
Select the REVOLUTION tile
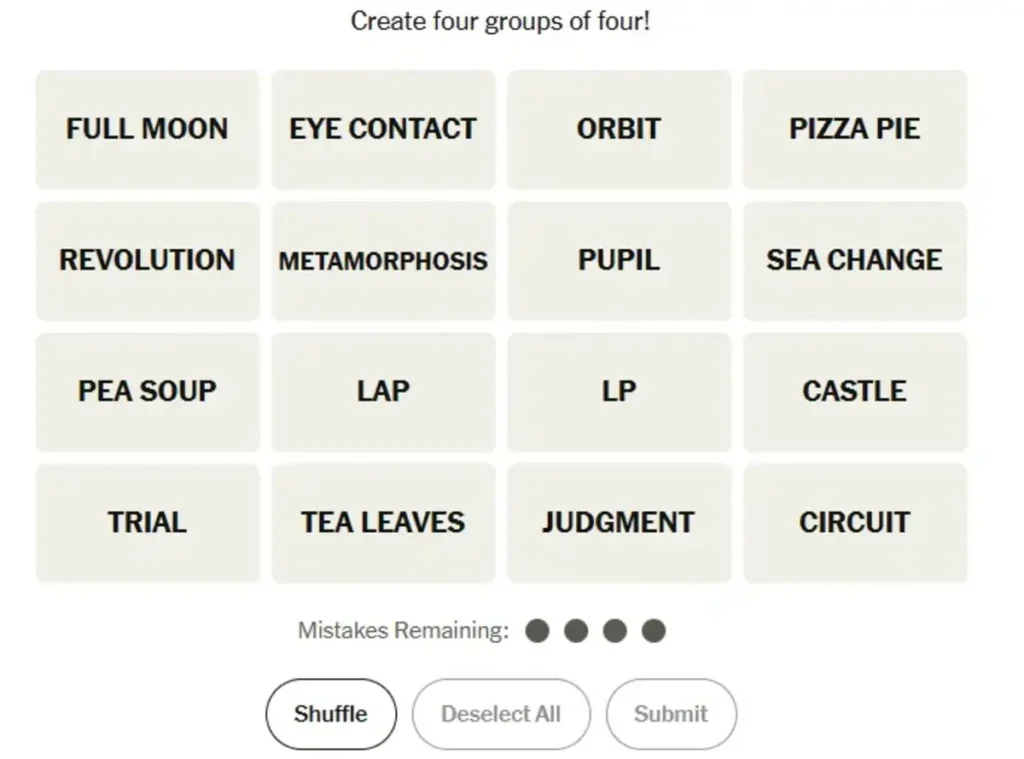click(x=147, y=261)
